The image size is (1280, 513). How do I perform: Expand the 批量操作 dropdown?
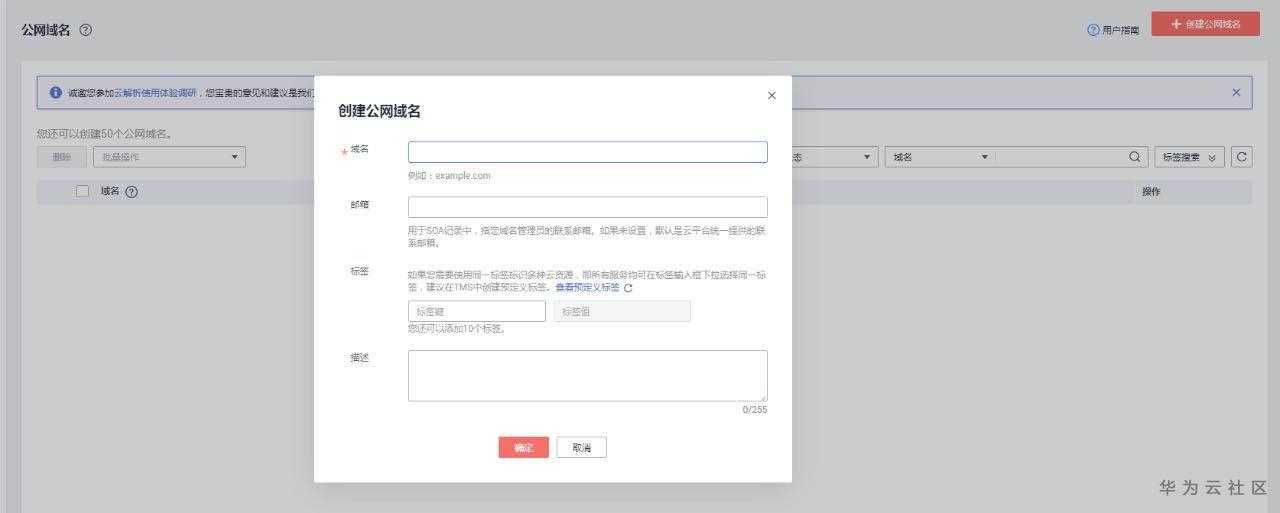[x=169, y=157]
